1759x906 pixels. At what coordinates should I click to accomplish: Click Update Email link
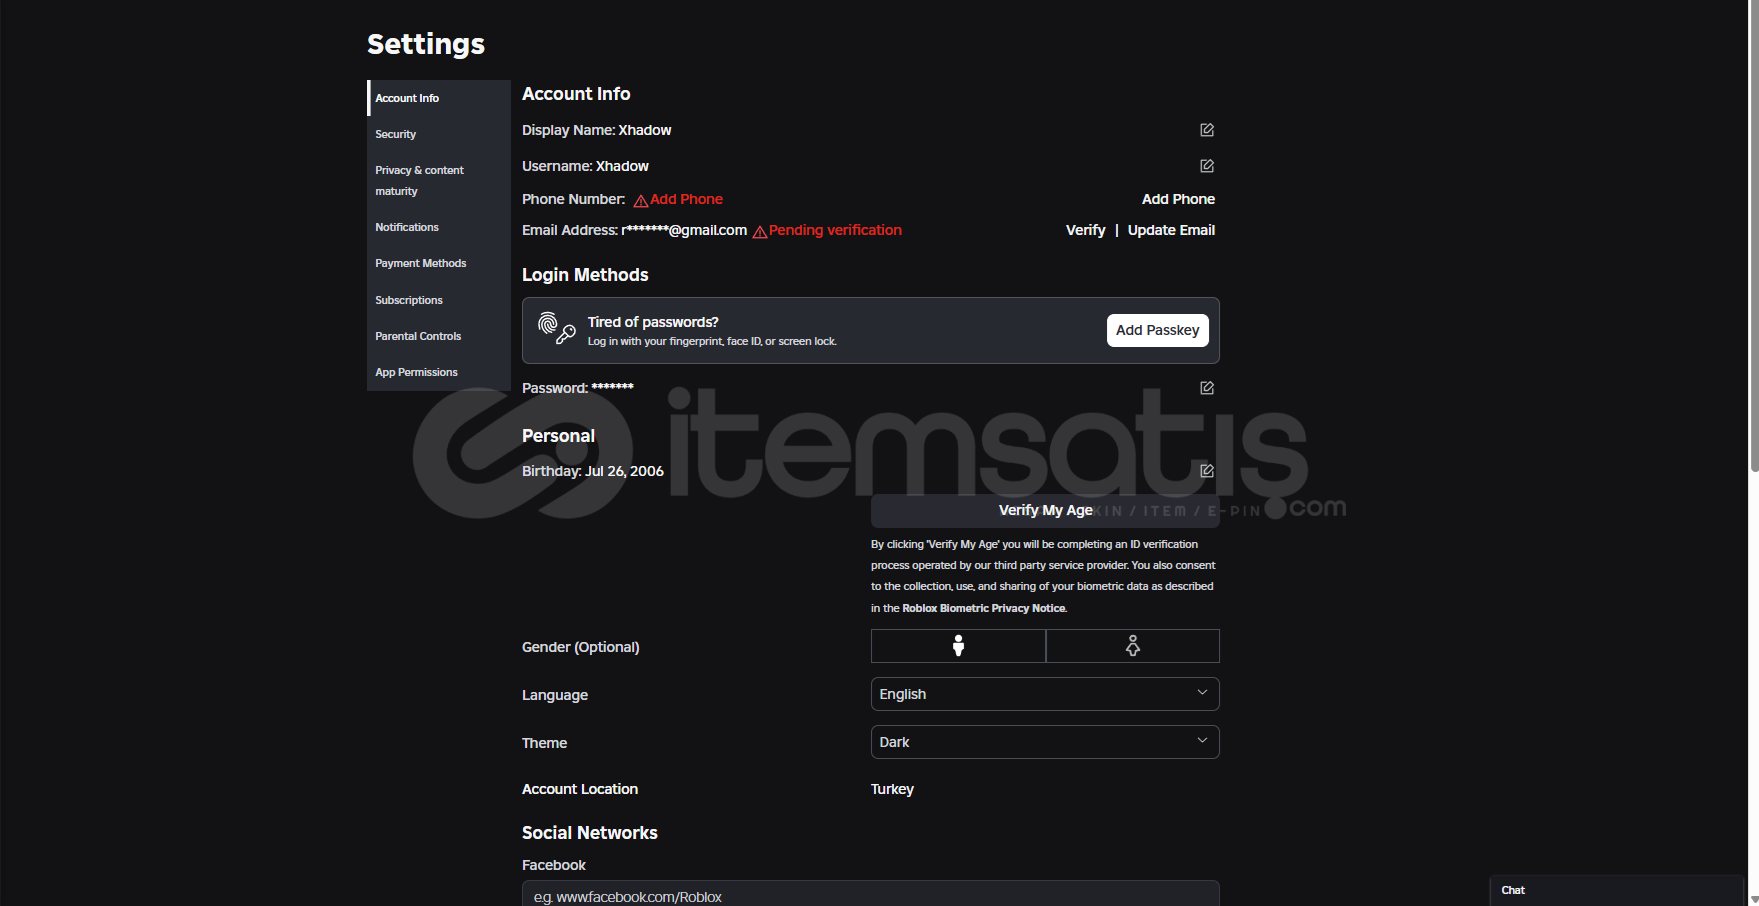coord(1171,230)
